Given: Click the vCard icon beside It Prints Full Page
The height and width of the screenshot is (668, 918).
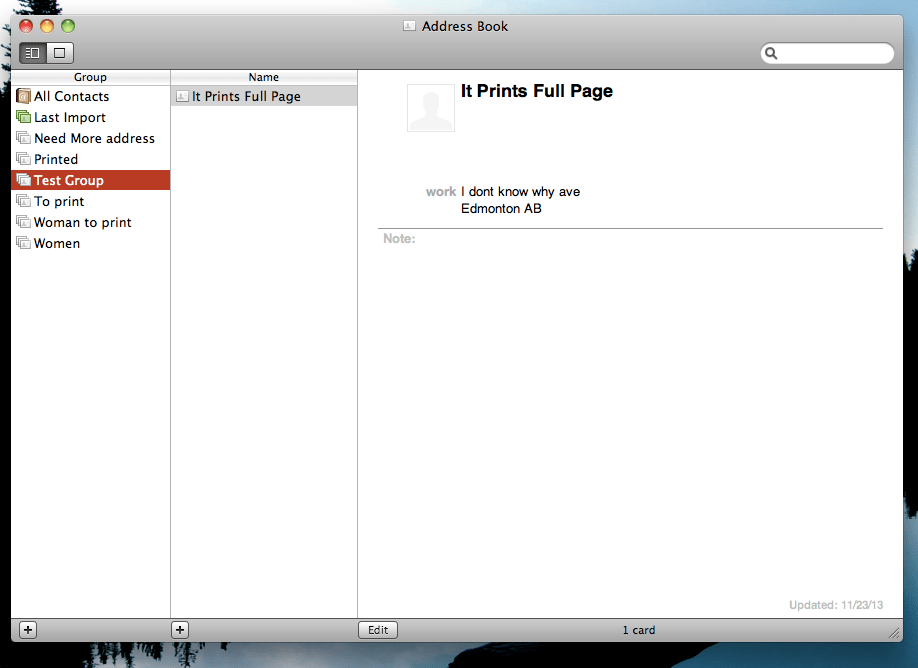Looking at the screenshot, I should pos(183,96).
